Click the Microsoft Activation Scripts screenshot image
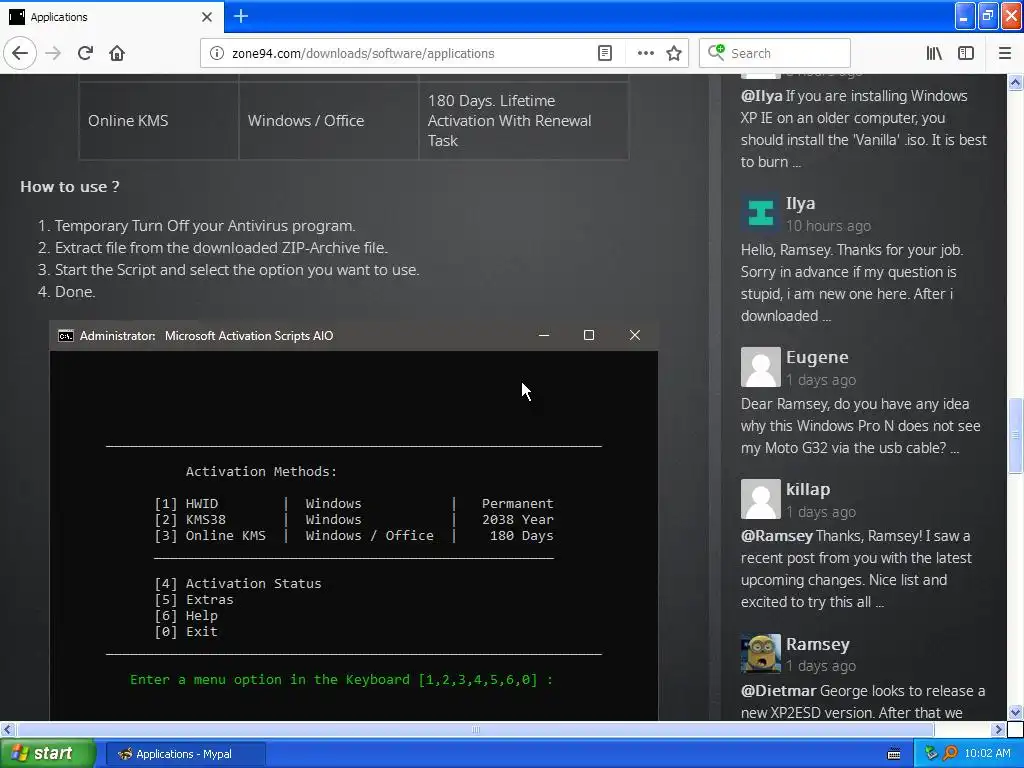Viewport: 1024px width, 768px height. [353, 520]
